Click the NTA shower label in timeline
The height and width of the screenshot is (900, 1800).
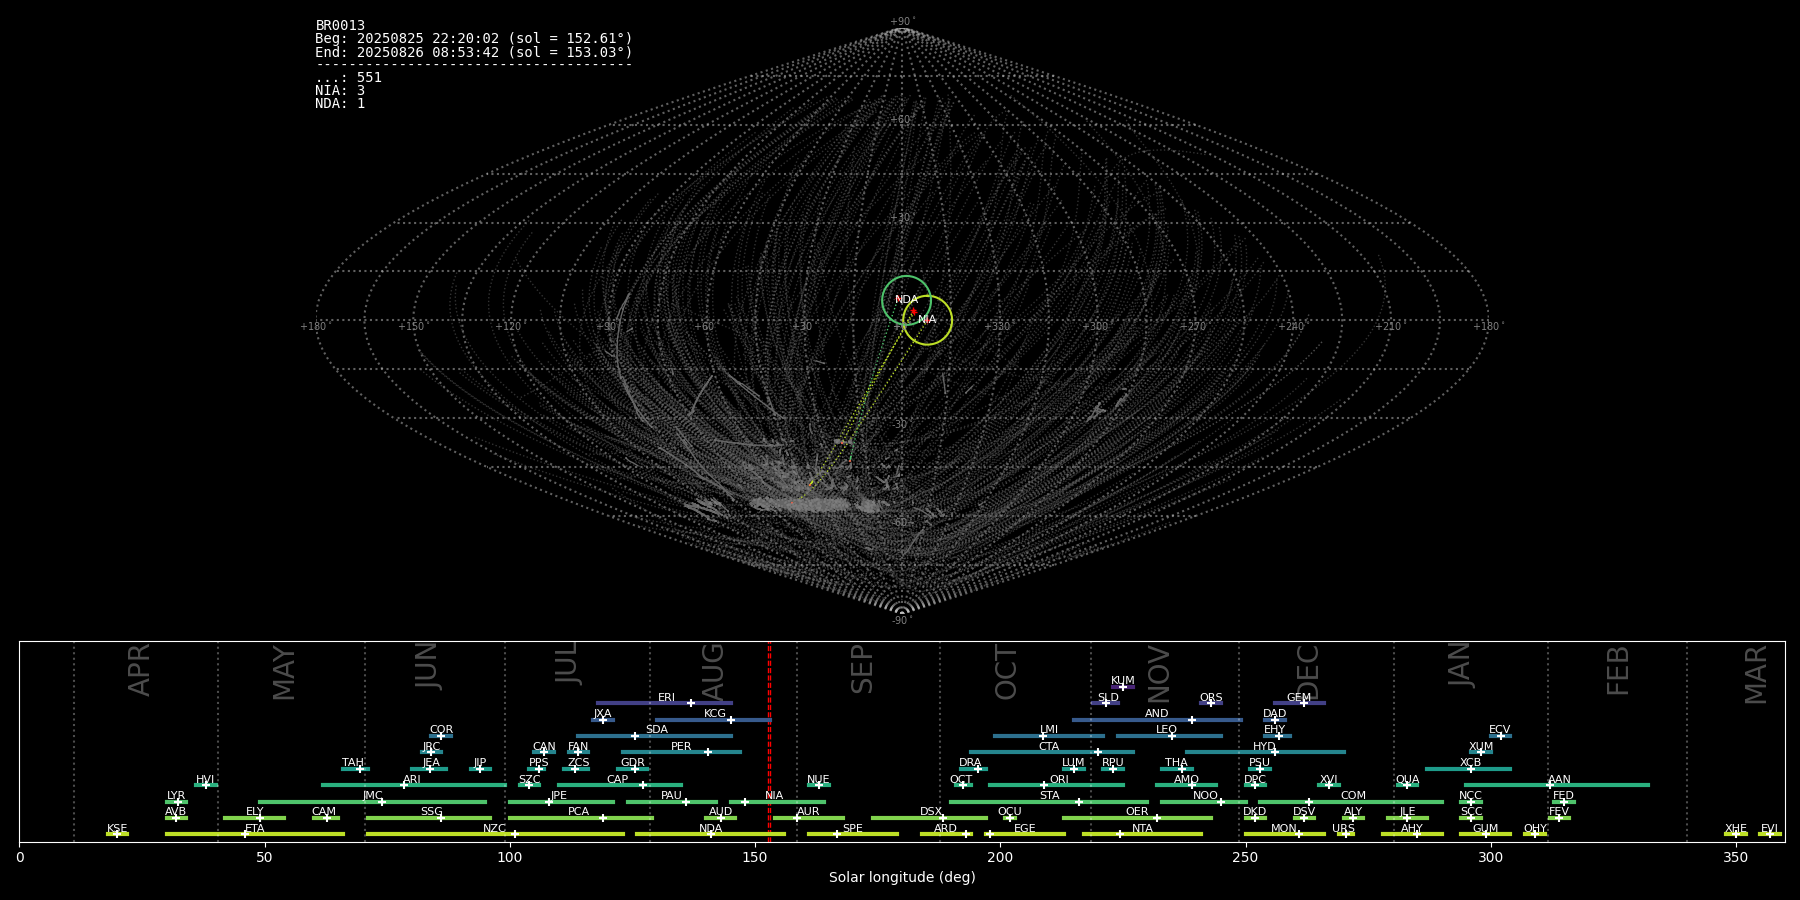(x=1142, y=829)
